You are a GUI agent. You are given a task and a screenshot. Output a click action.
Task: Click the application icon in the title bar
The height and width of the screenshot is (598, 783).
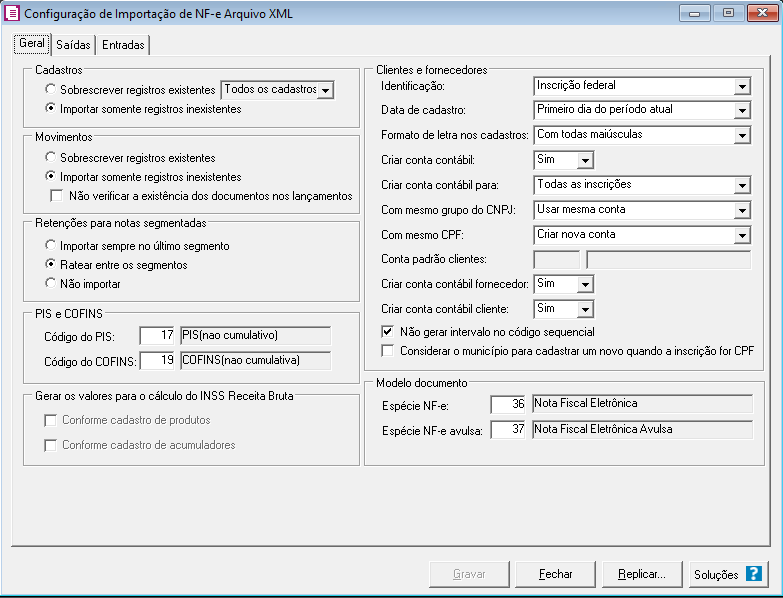point(13,13)
